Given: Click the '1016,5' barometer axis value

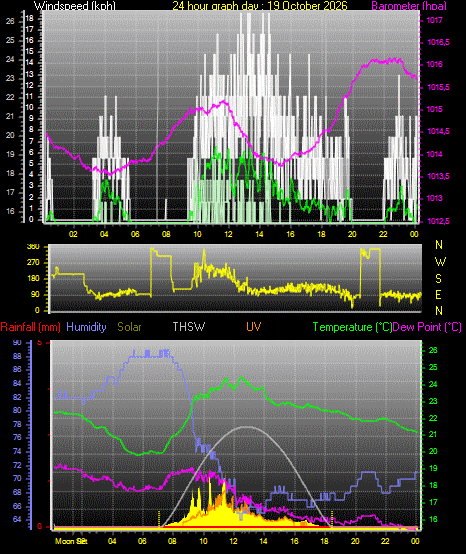Looking at the screenshot, I should 438,42.
